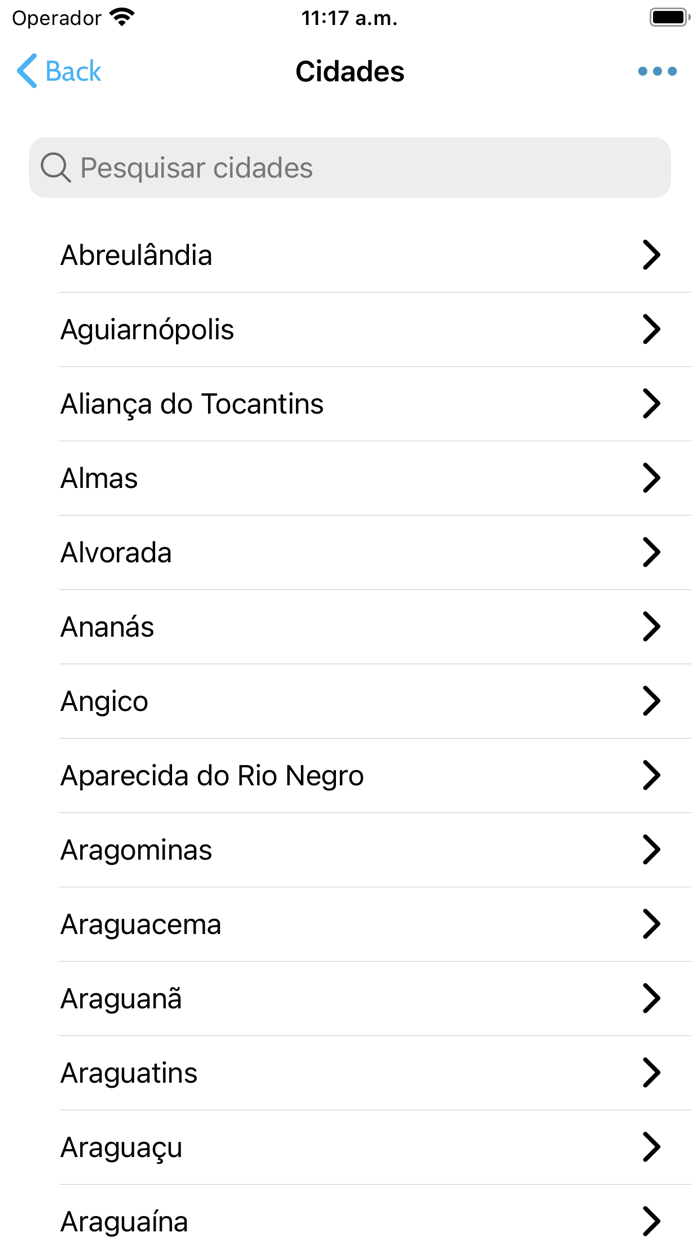Tap the Pesquisar cidades search field
The width and height of the screenshot is (700, 1244).
click(x=349, y=167)
